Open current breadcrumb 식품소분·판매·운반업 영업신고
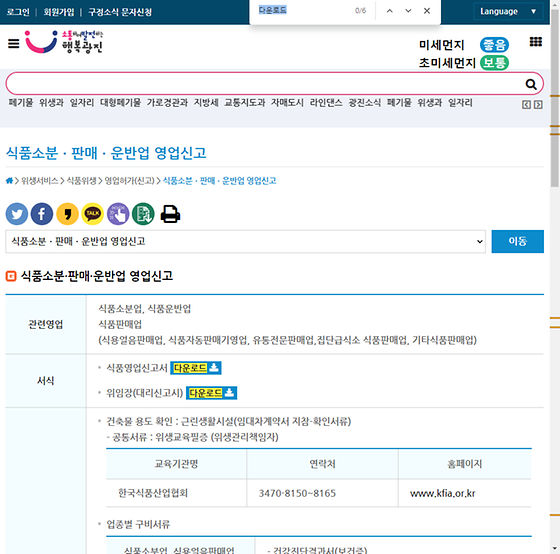The width and height of the screenshot is (560, 554). coord(220,181)
